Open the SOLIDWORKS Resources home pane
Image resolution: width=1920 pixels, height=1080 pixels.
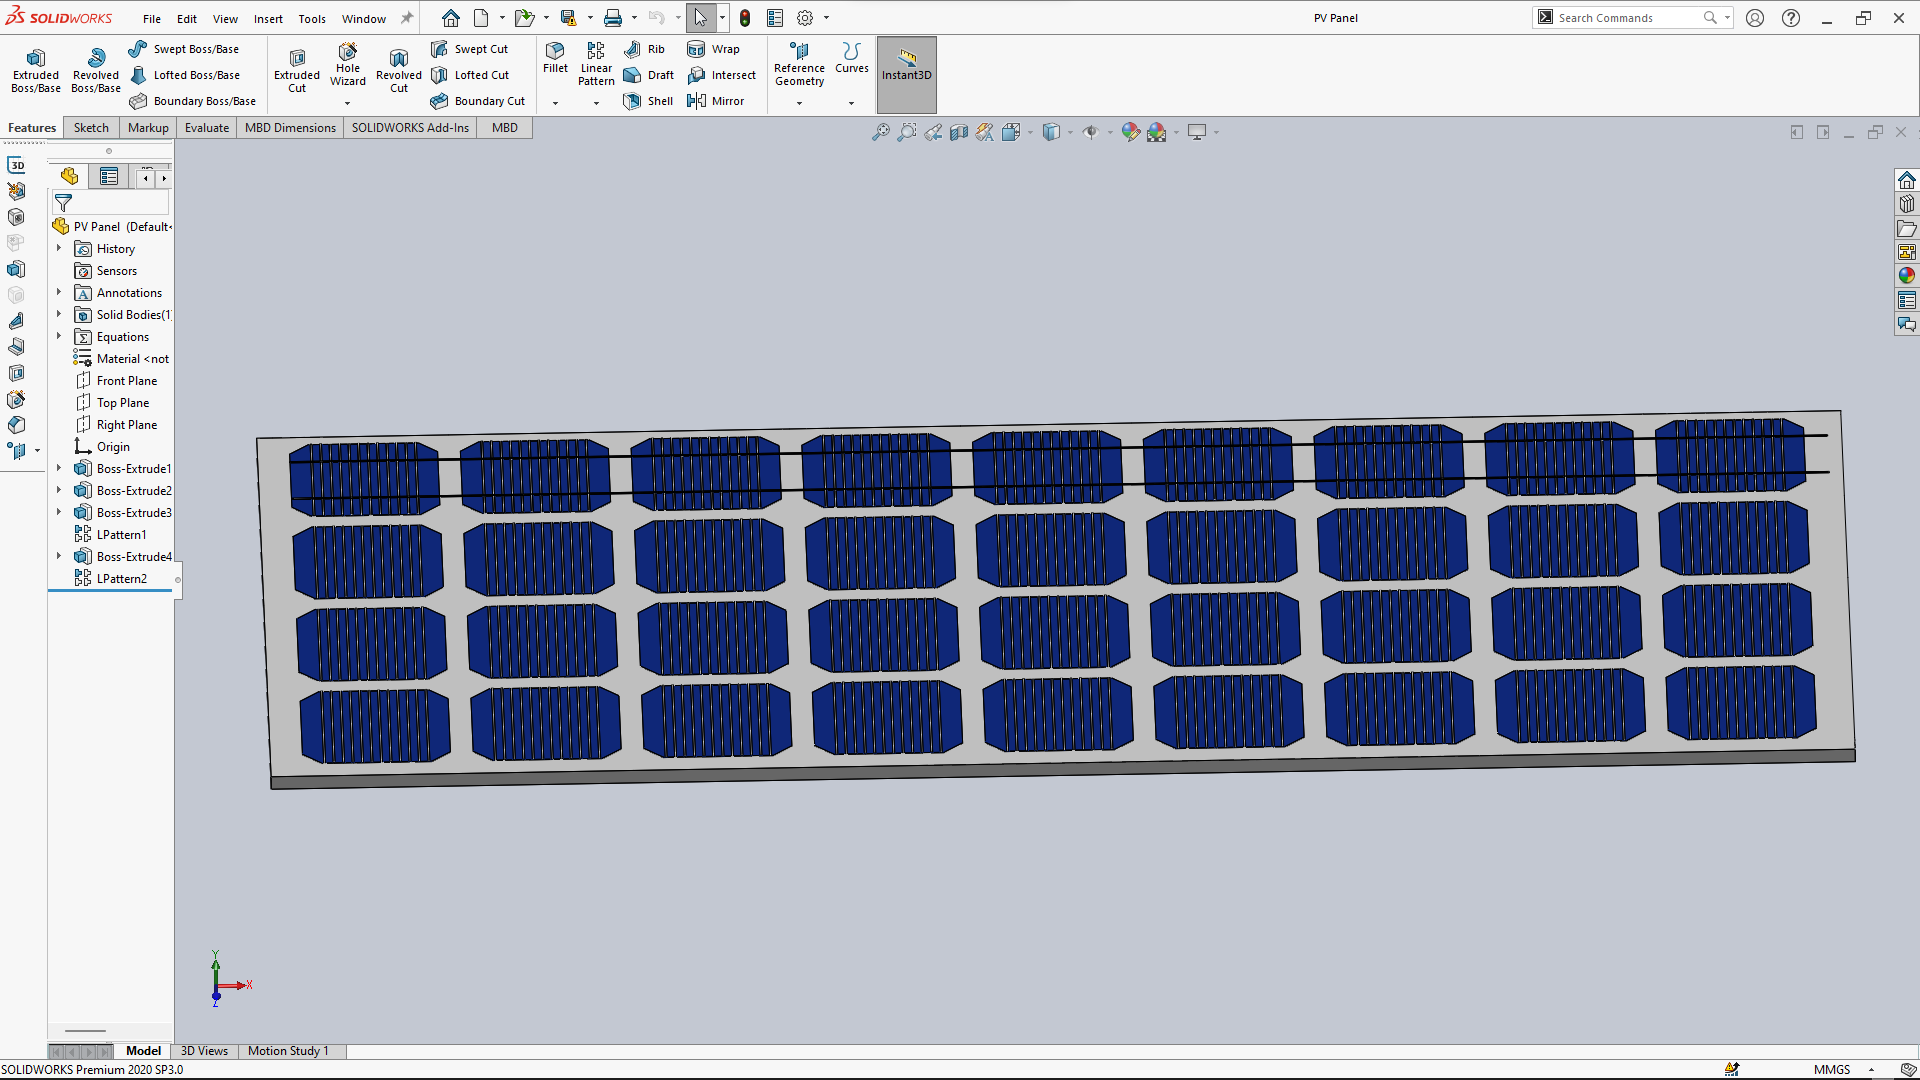tap(1907, 180)
